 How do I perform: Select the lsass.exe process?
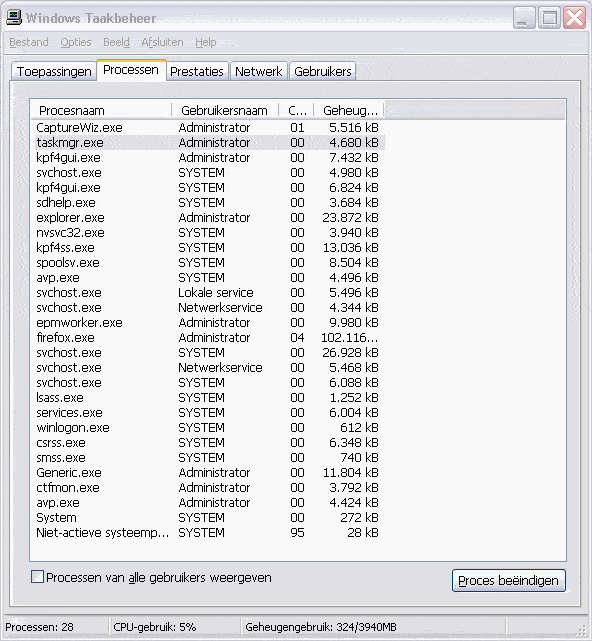click(209, 397)
